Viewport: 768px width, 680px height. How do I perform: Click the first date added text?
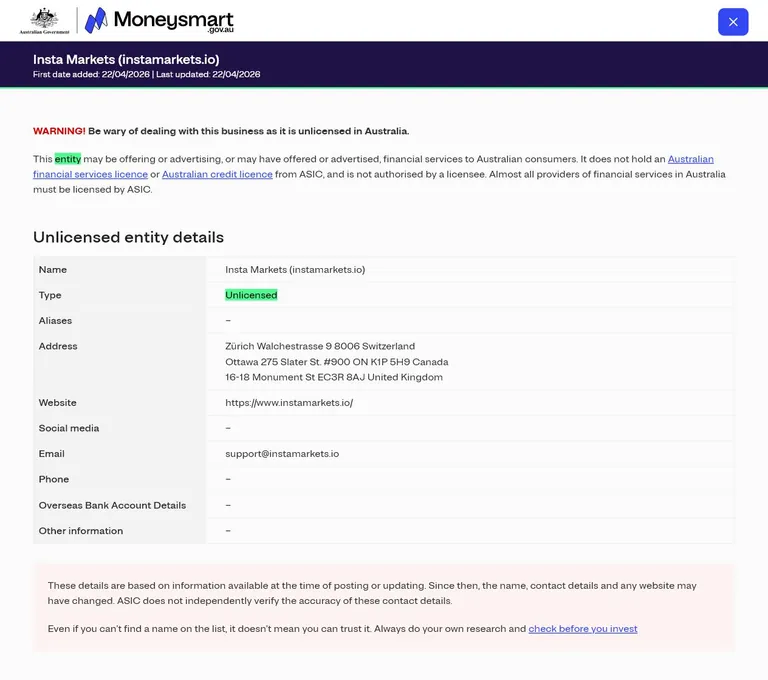[91, 74]
